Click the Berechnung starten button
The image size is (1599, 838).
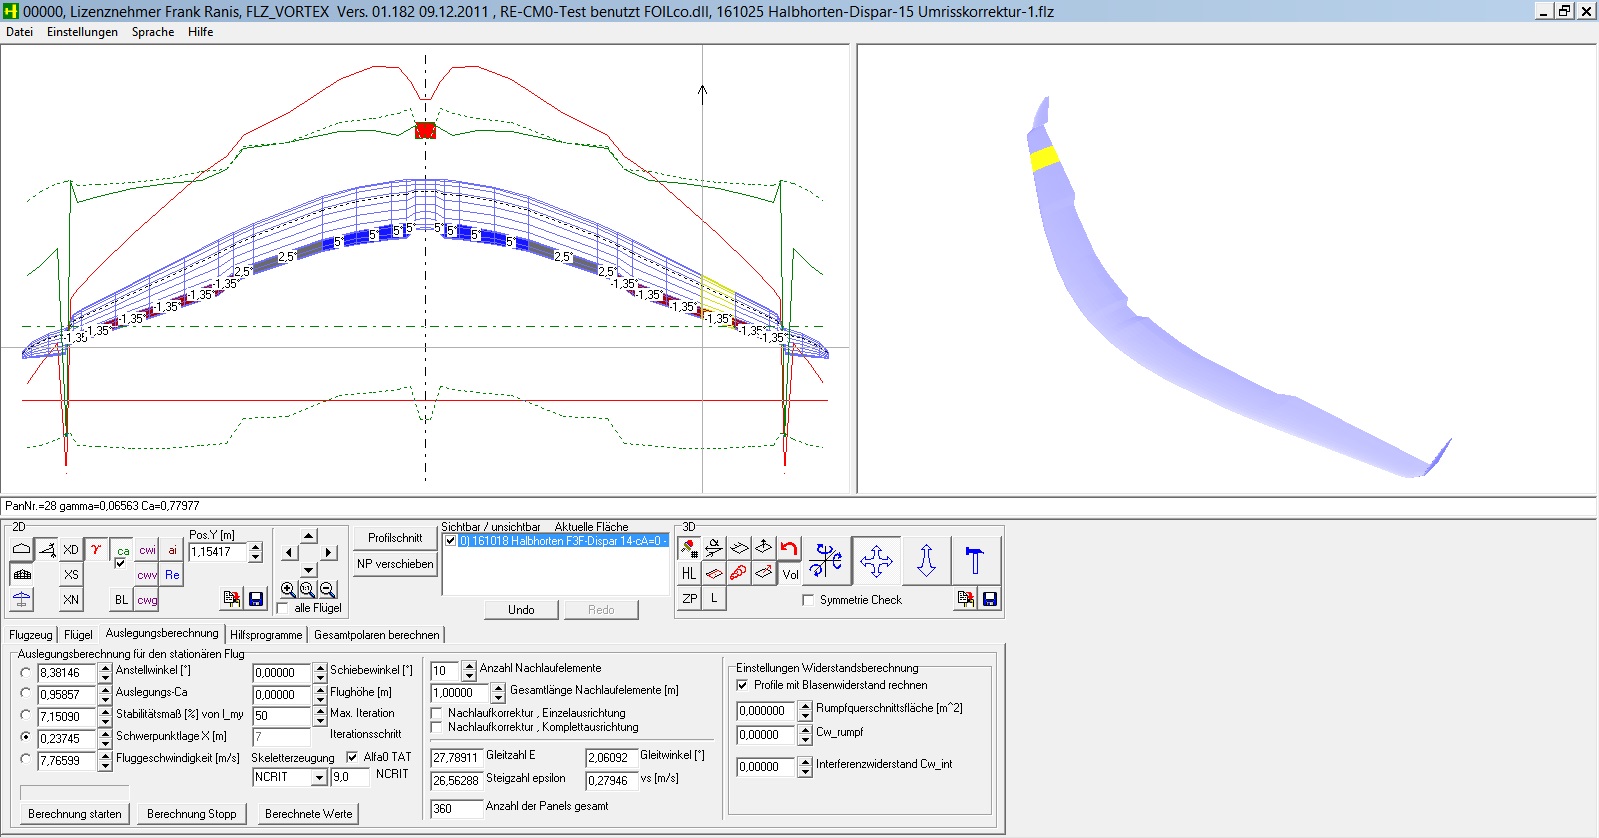[x=75, y=814]
